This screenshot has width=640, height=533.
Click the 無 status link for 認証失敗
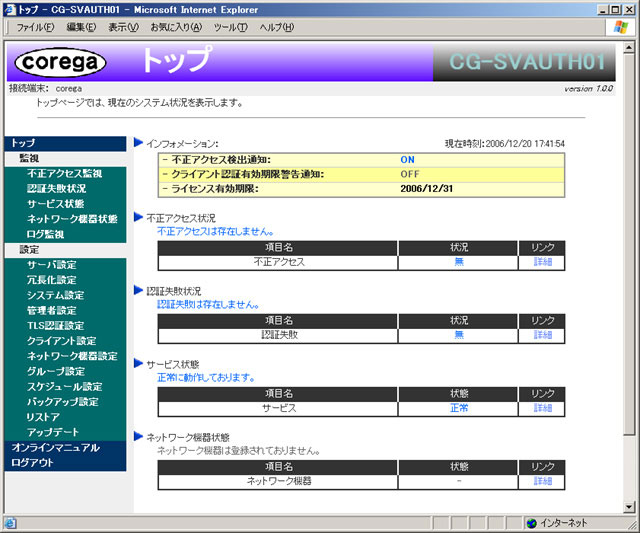coord(459,335)
